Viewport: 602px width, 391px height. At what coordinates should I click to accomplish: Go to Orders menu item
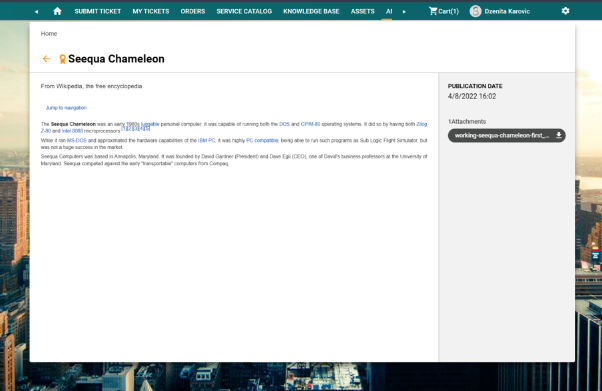(193, 12)
